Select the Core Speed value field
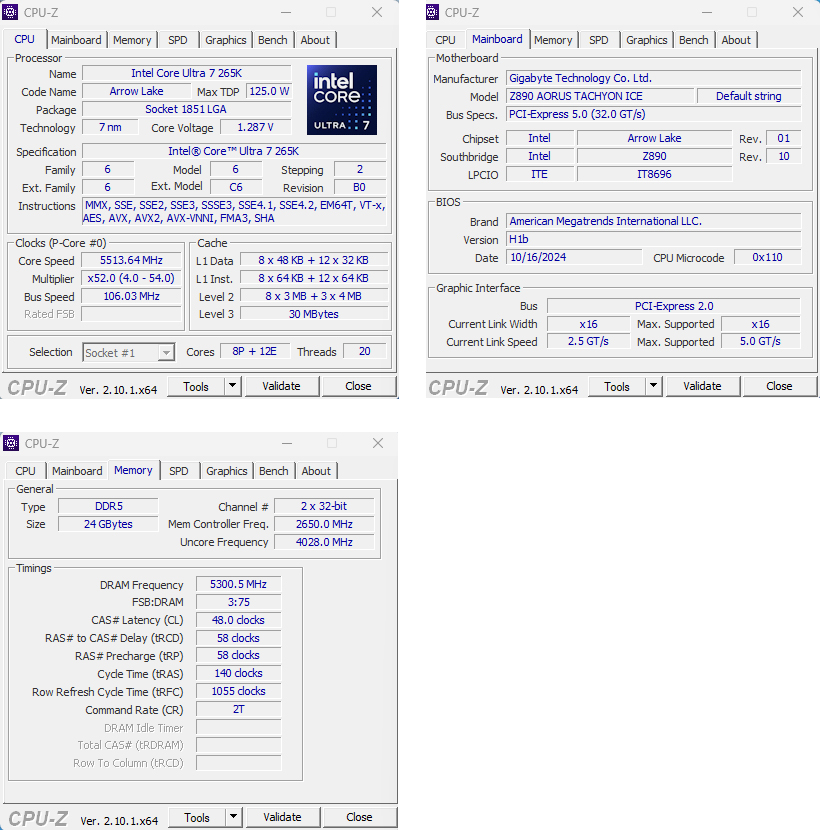 [131, 260]
